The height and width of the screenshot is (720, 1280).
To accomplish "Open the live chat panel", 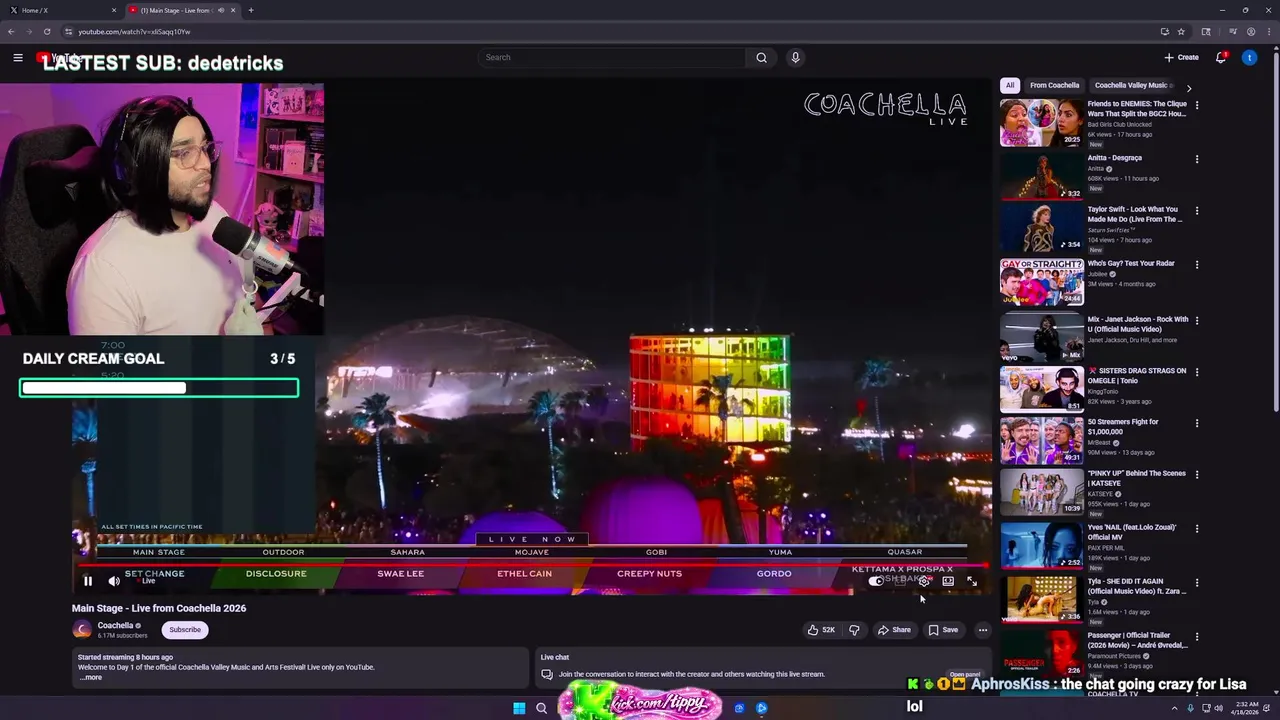I will [964, 675].
